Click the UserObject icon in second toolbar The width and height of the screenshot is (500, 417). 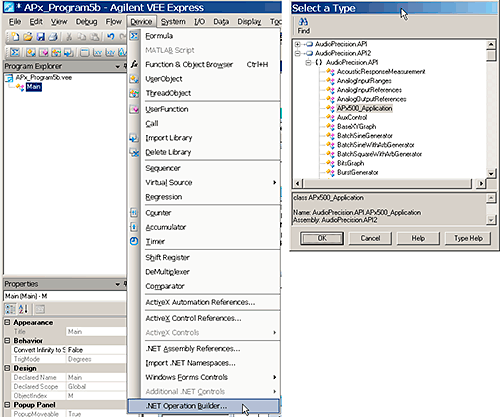click(x=31, y=52)
